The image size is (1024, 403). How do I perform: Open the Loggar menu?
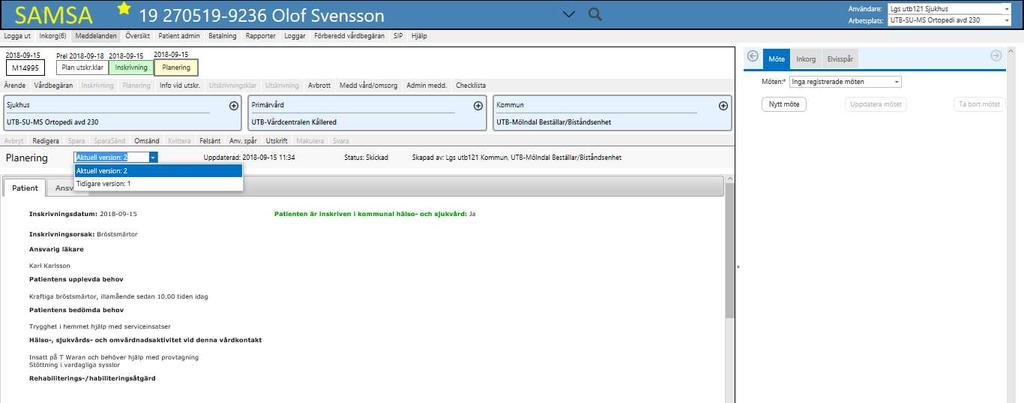click(x=295, y=36)
